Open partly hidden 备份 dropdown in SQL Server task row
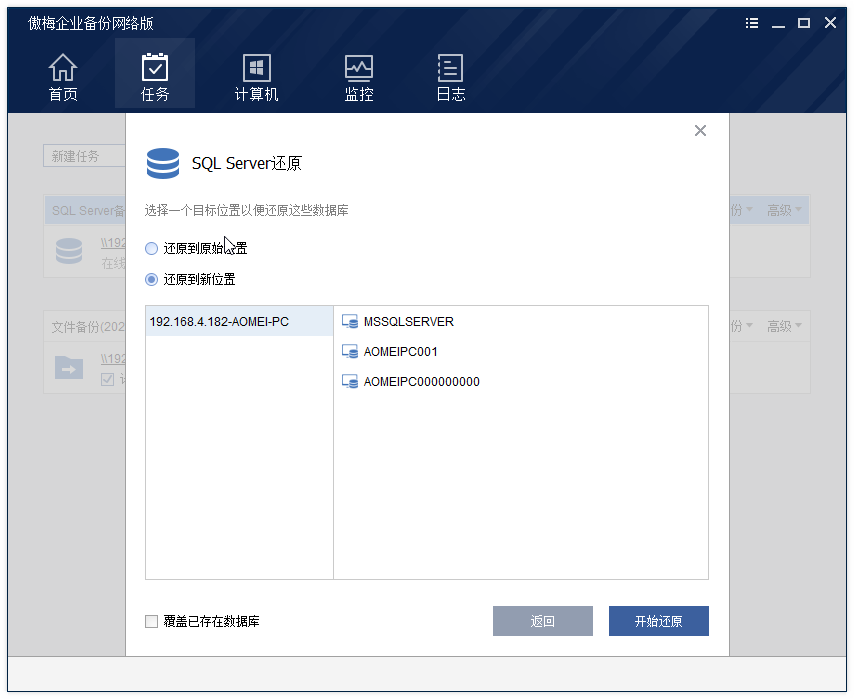 coord(742,210)
